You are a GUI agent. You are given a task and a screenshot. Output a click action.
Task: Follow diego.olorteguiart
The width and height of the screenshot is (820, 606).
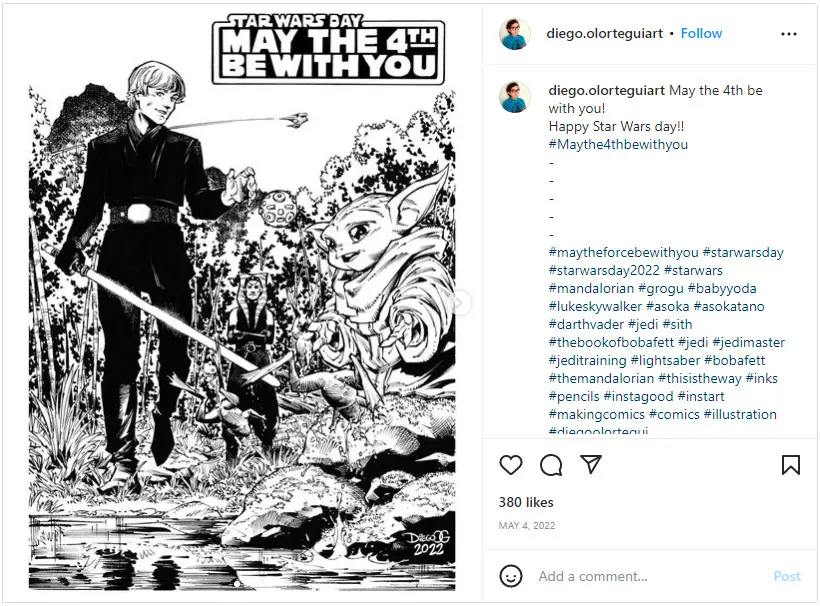coord(701,33)
